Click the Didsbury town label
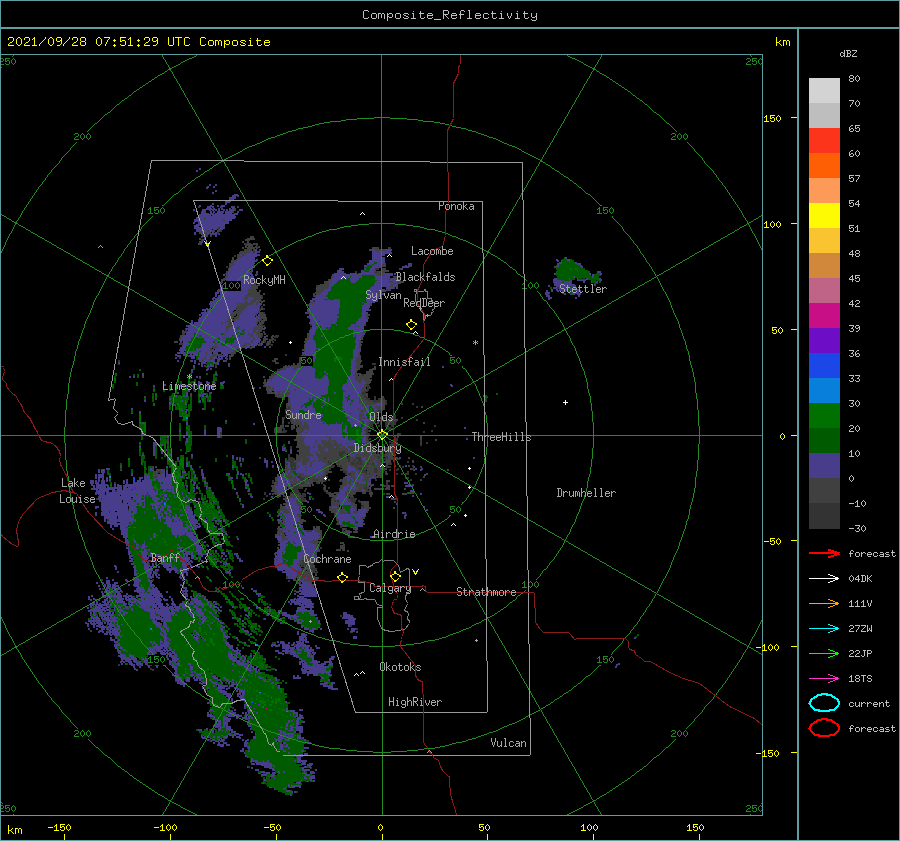900x841 pixels. pyautogui.click(x=377, y=448)
